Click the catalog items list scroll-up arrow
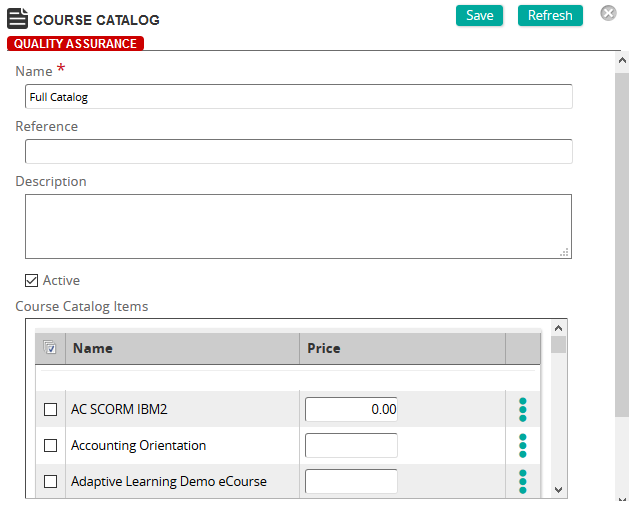This screenshot has width=631, height=507. coord(558,328)
